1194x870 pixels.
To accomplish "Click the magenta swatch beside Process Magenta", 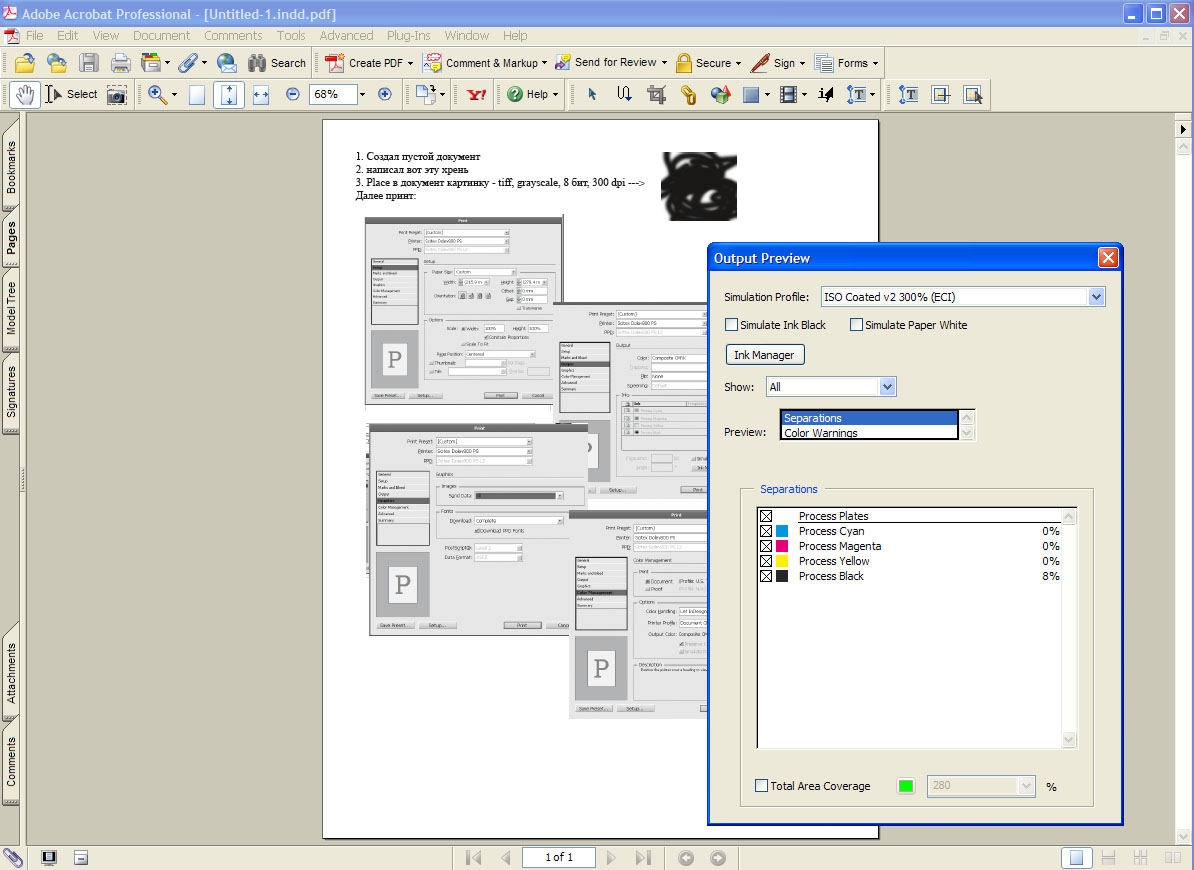I will 782,547.
